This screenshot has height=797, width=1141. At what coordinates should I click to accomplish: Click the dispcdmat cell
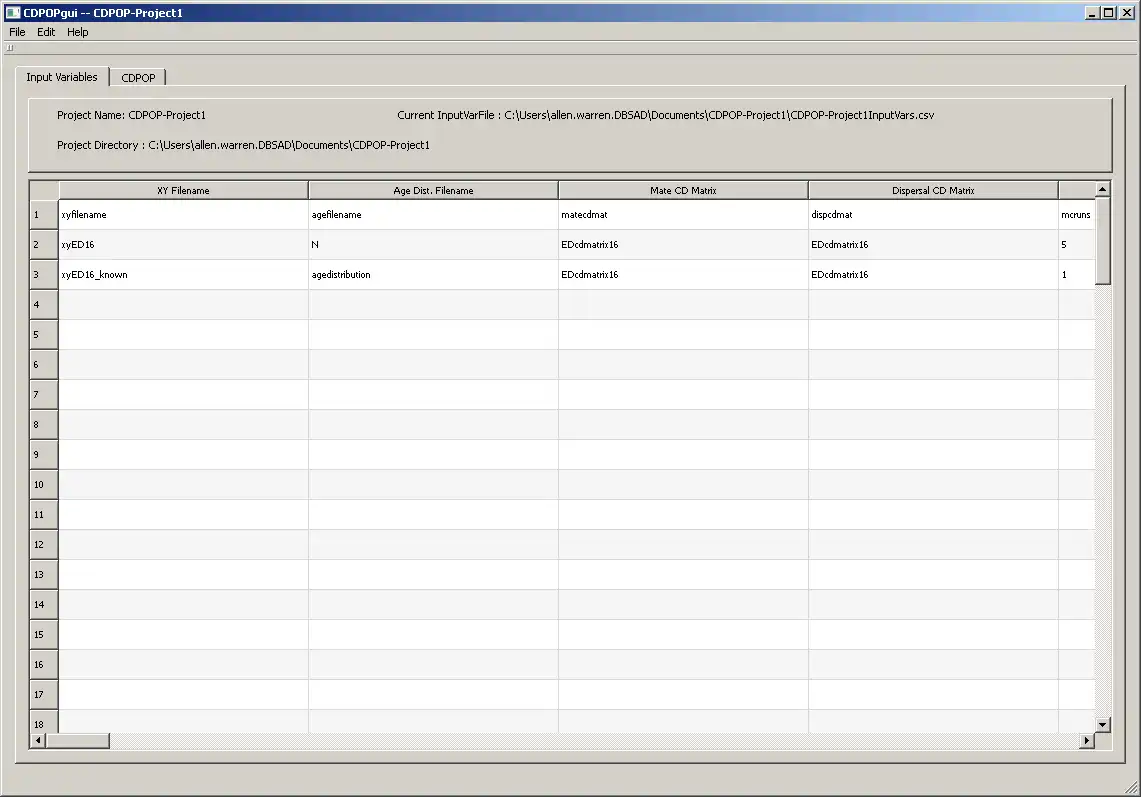934,215
